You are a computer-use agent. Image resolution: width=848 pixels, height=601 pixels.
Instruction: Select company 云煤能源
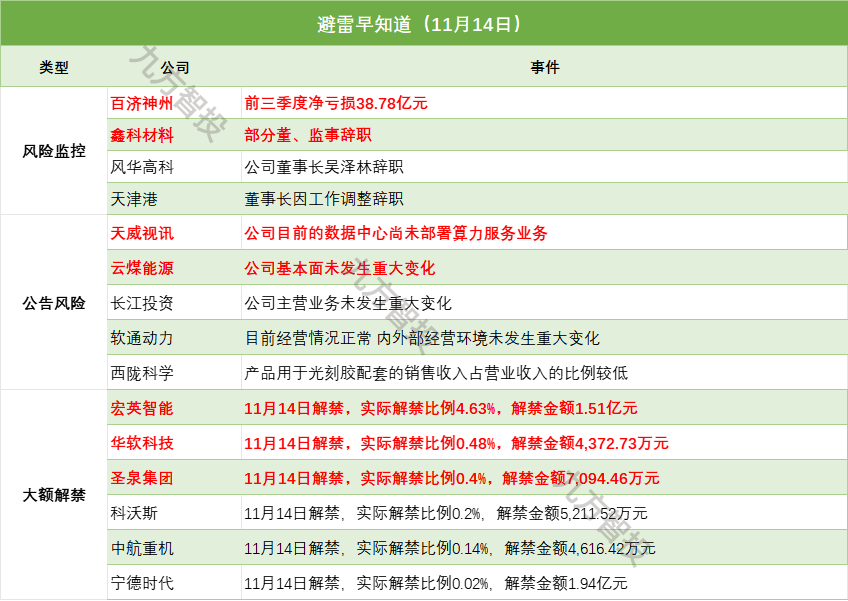point(142,268)
